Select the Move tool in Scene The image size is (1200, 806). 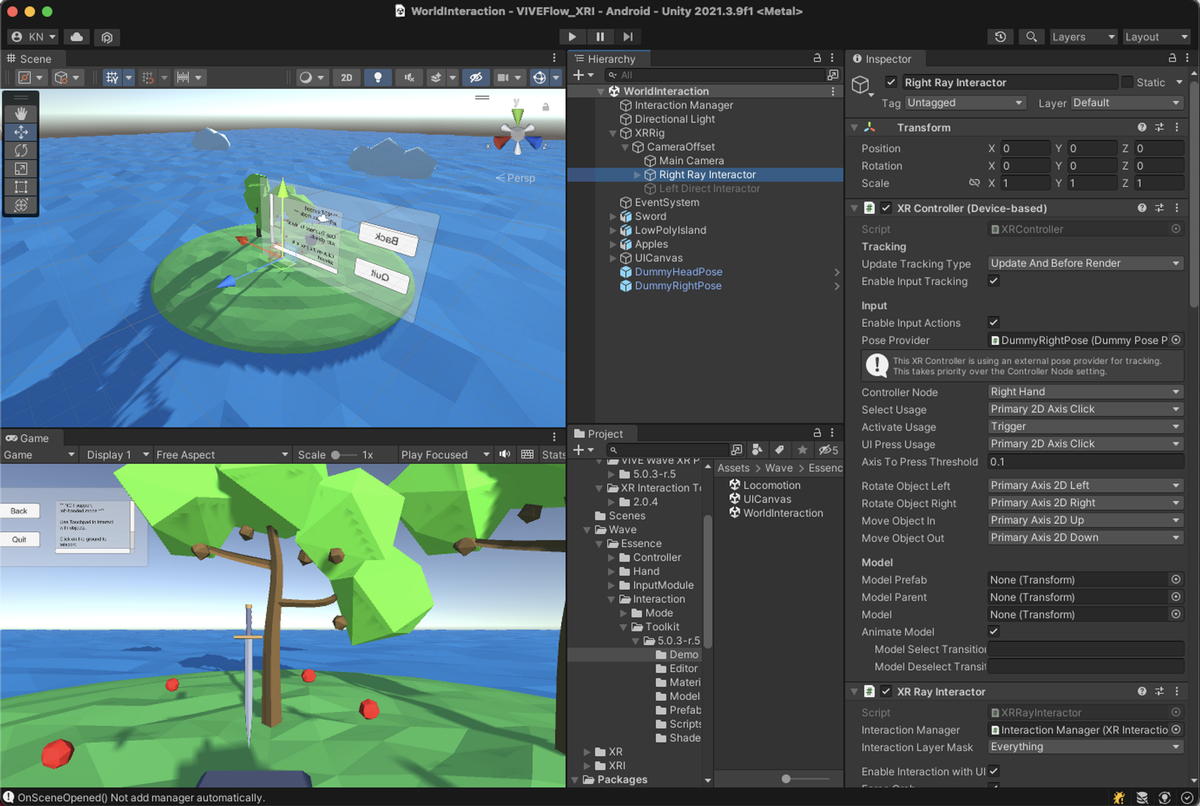click(x=20, y=132)
